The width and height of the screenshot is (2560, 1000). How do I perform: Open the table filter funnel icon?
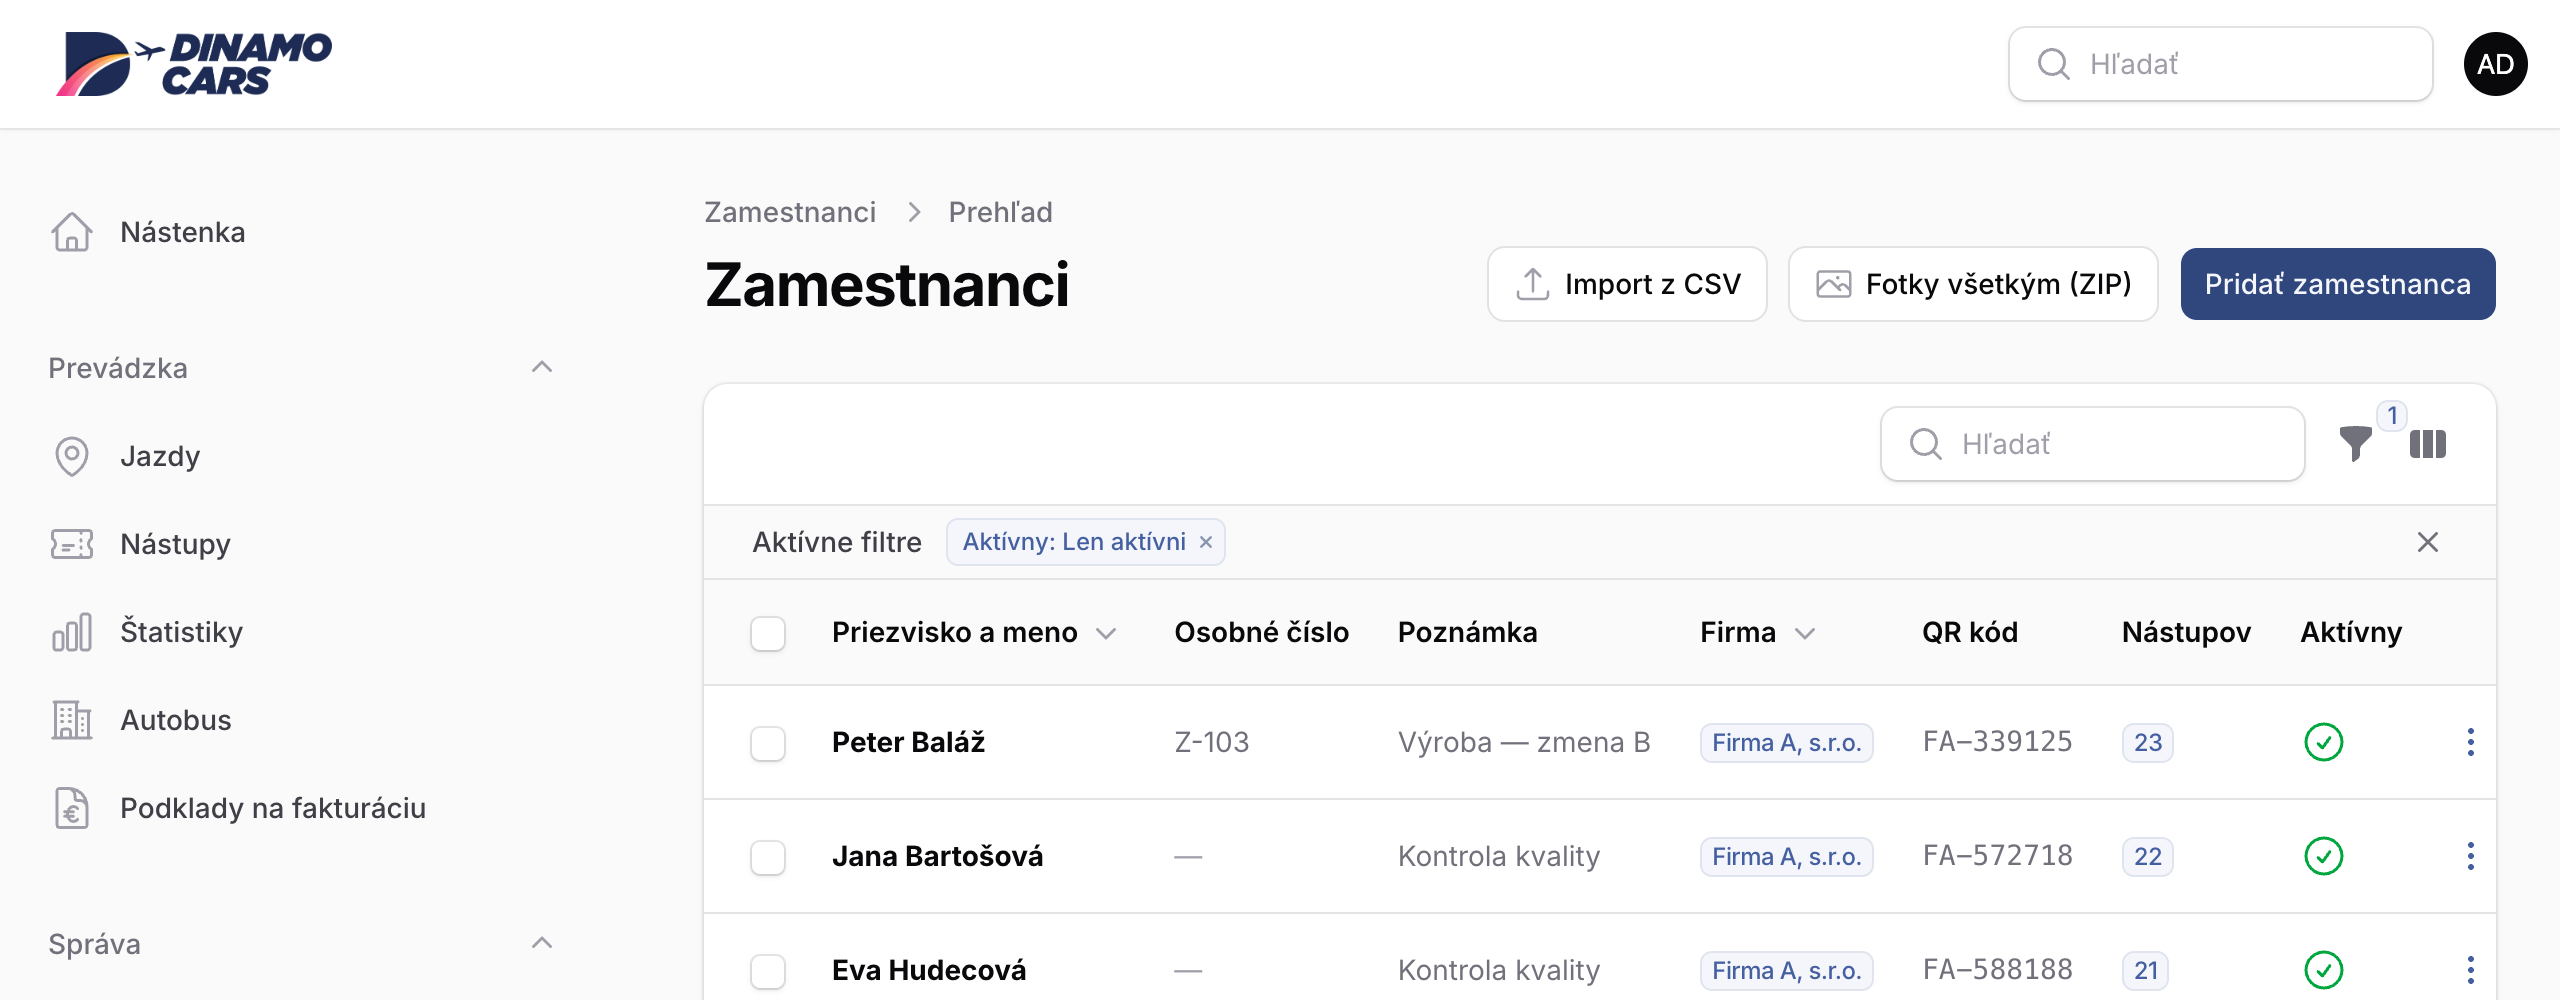click(x=2356, y=444)
